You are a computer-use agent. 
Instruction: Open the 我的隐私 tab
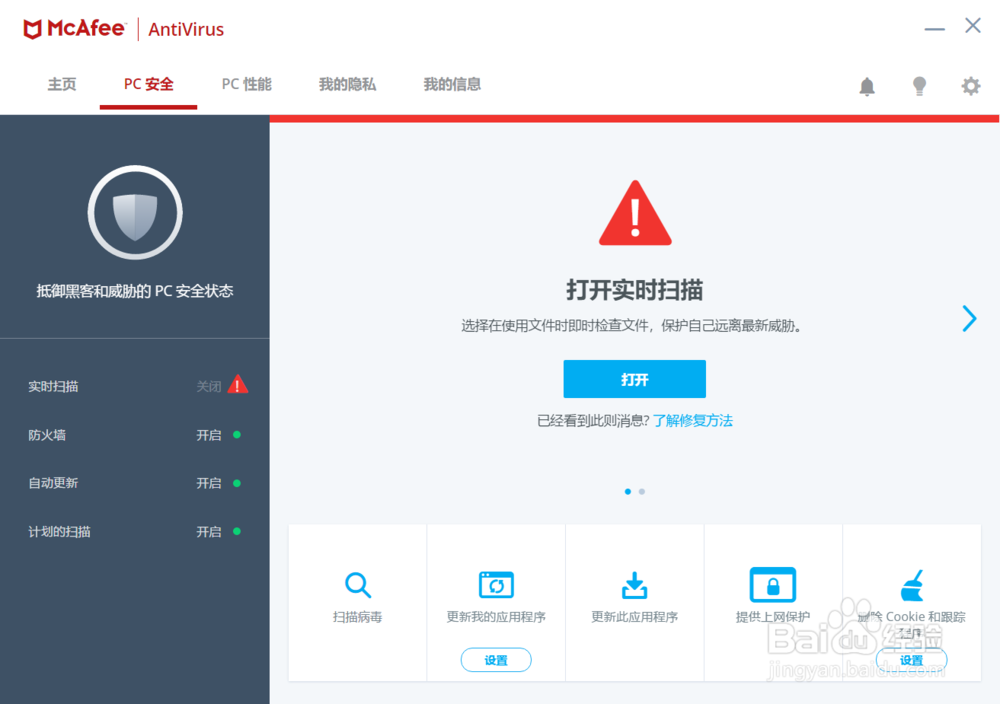pyautogui.click(x=347, y=84)
